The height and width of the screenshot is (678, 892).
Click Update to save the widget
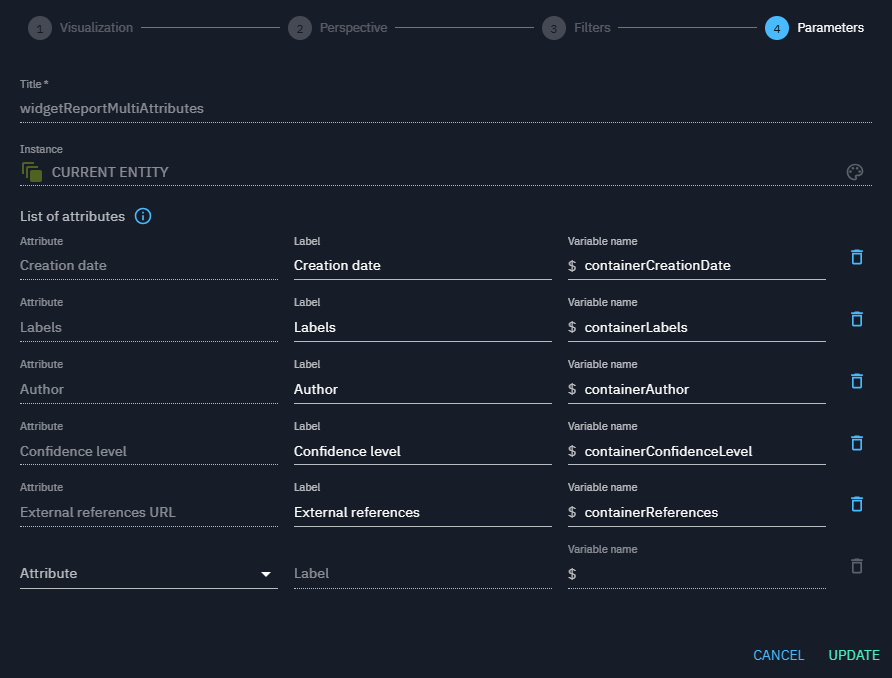point(853,655)
